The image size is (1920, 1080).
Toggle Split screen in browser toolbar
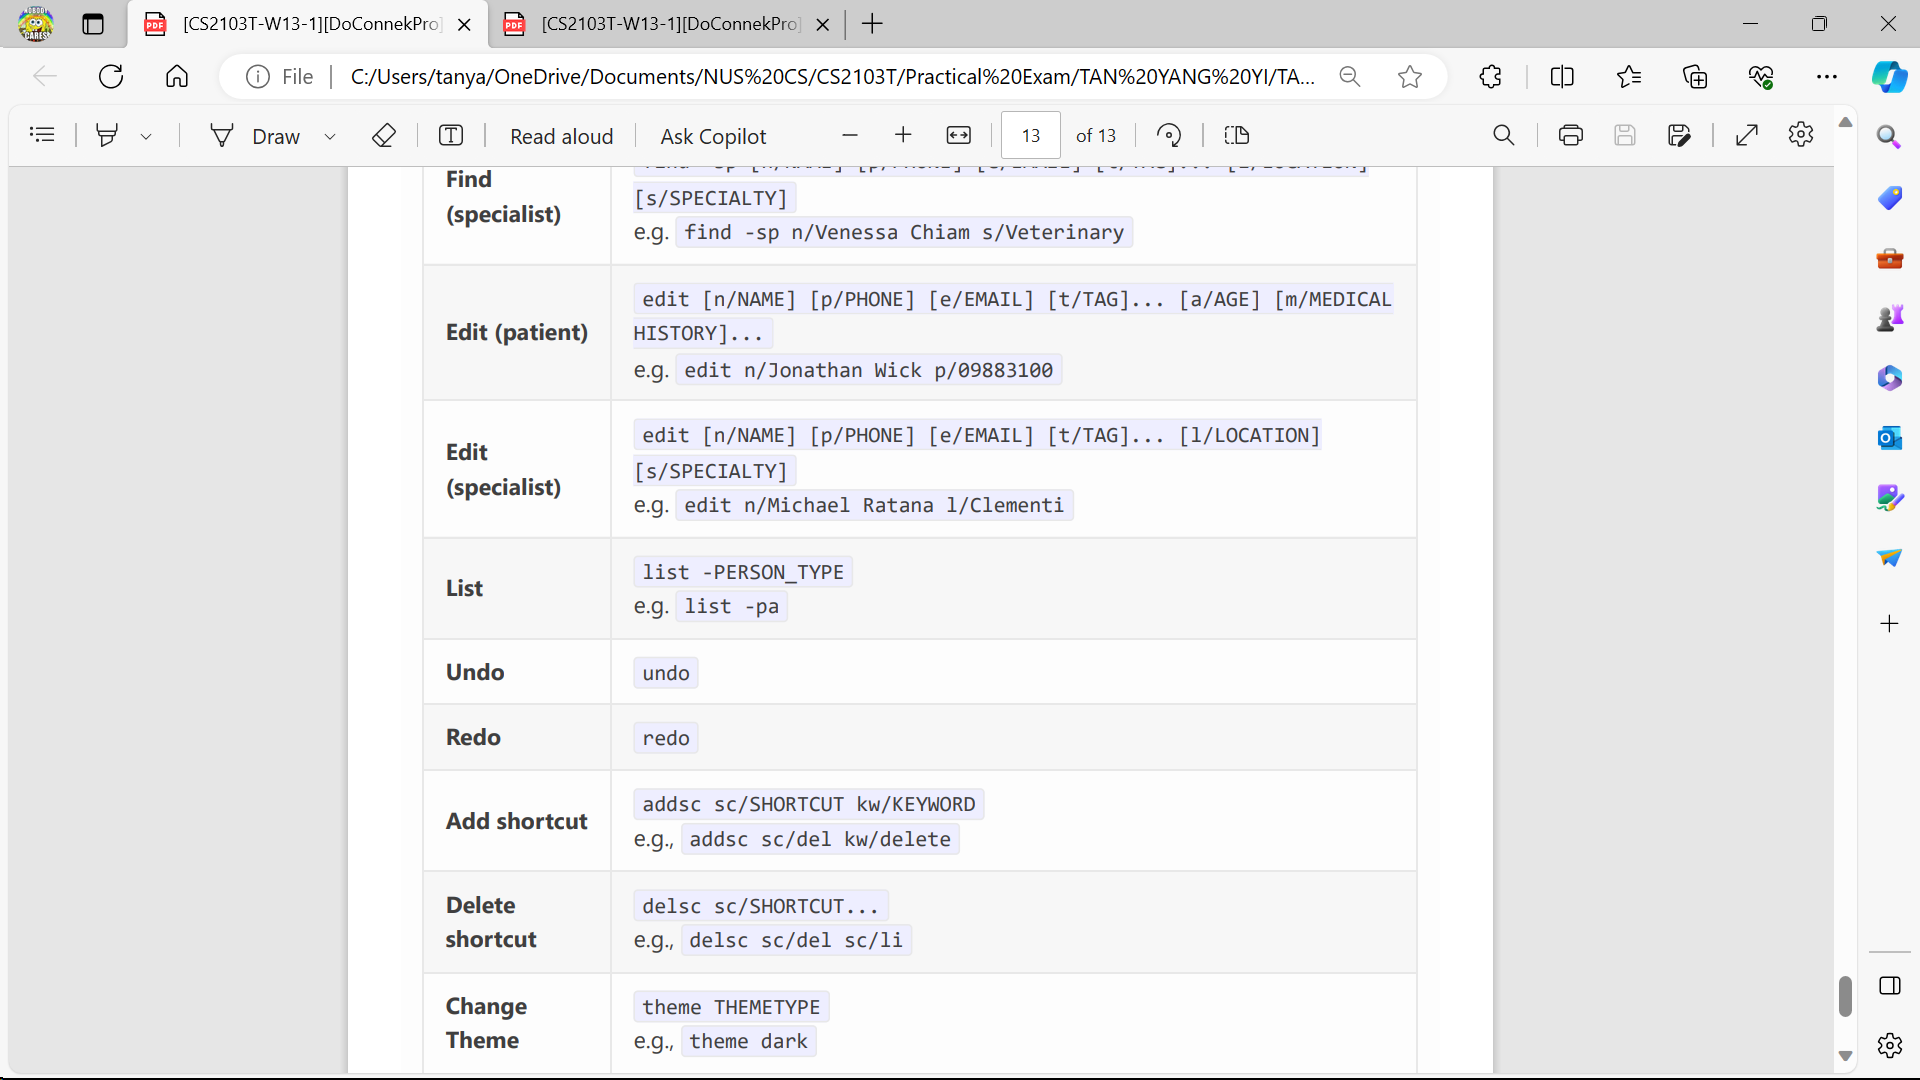pos(1561,77)
